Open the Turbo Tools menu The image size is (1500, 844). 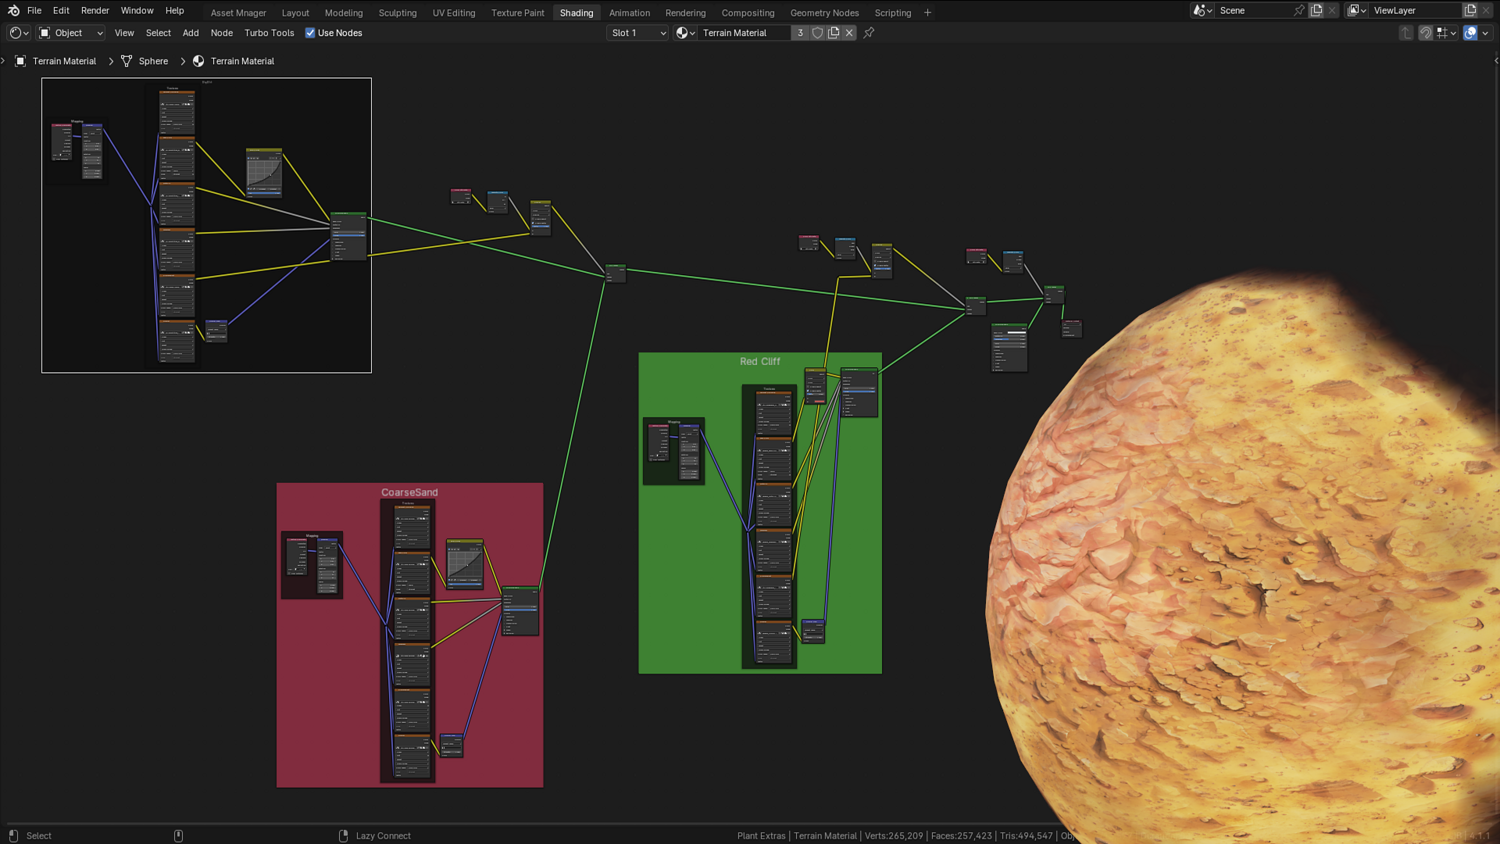269,33
